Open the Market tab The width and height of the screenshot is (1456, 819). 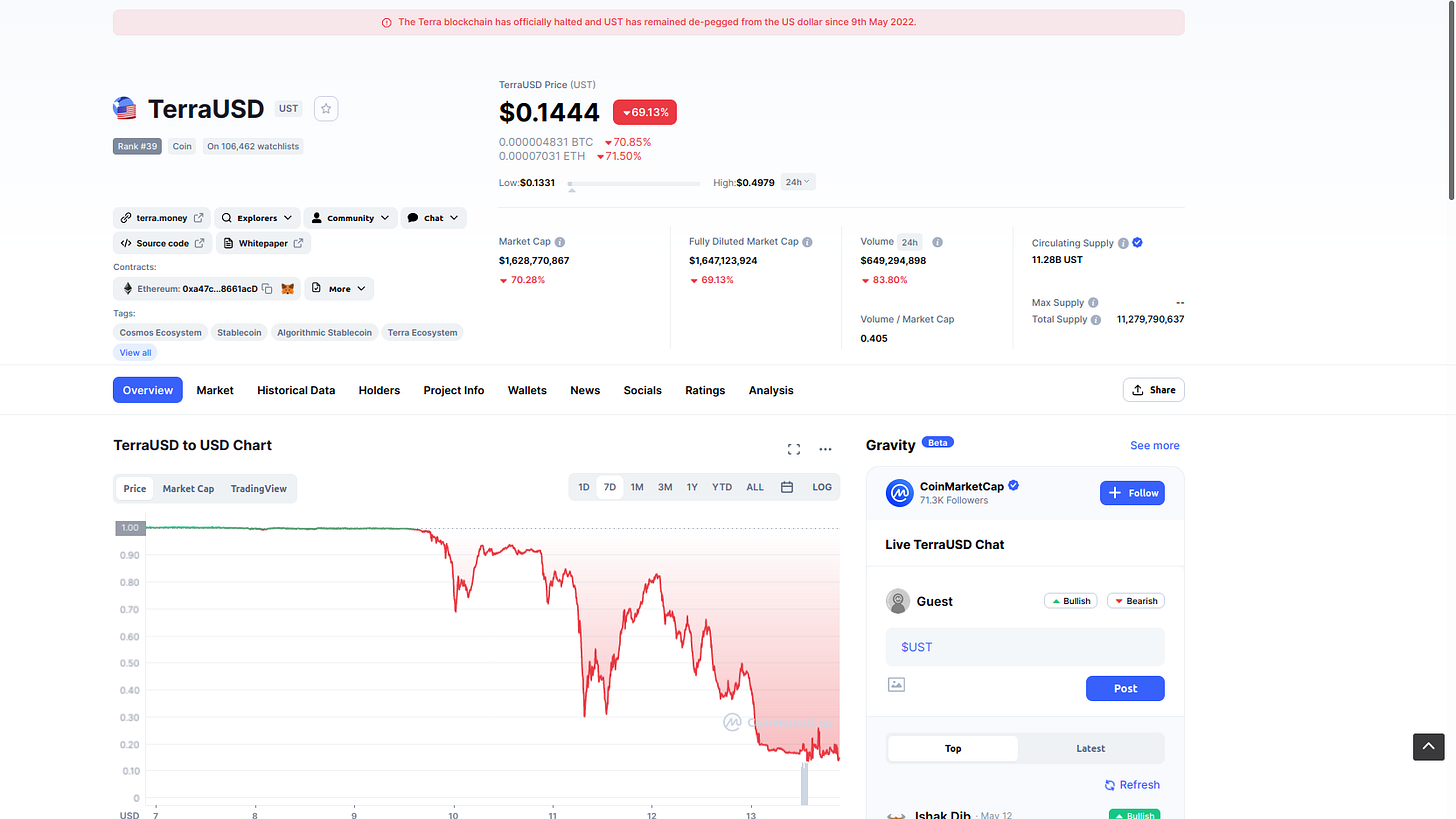tap(215, 390)
